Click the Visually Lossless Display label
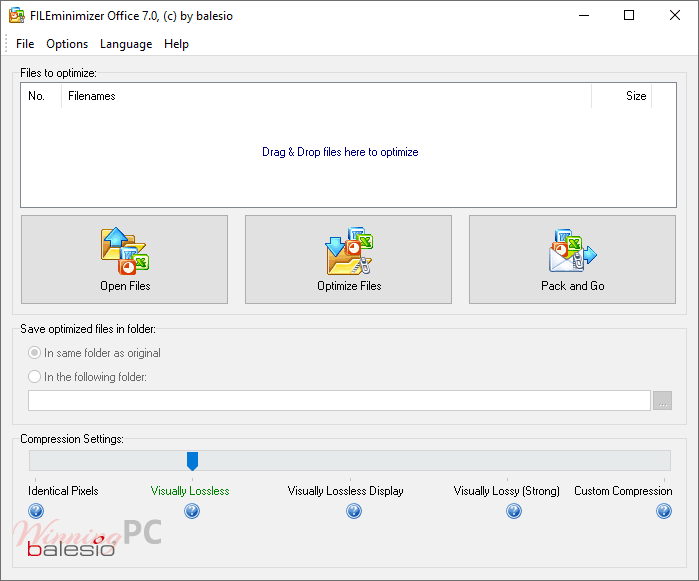The image size is (699, 581). click(345, 491)
